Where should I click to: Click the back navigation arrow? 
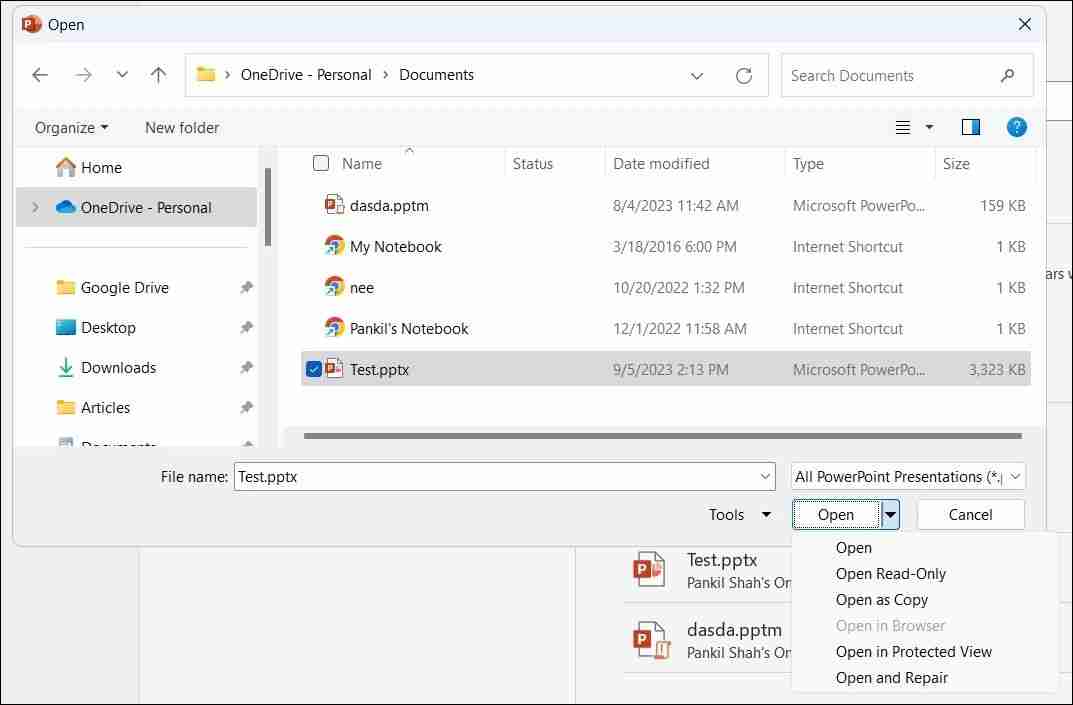(40, 75)
